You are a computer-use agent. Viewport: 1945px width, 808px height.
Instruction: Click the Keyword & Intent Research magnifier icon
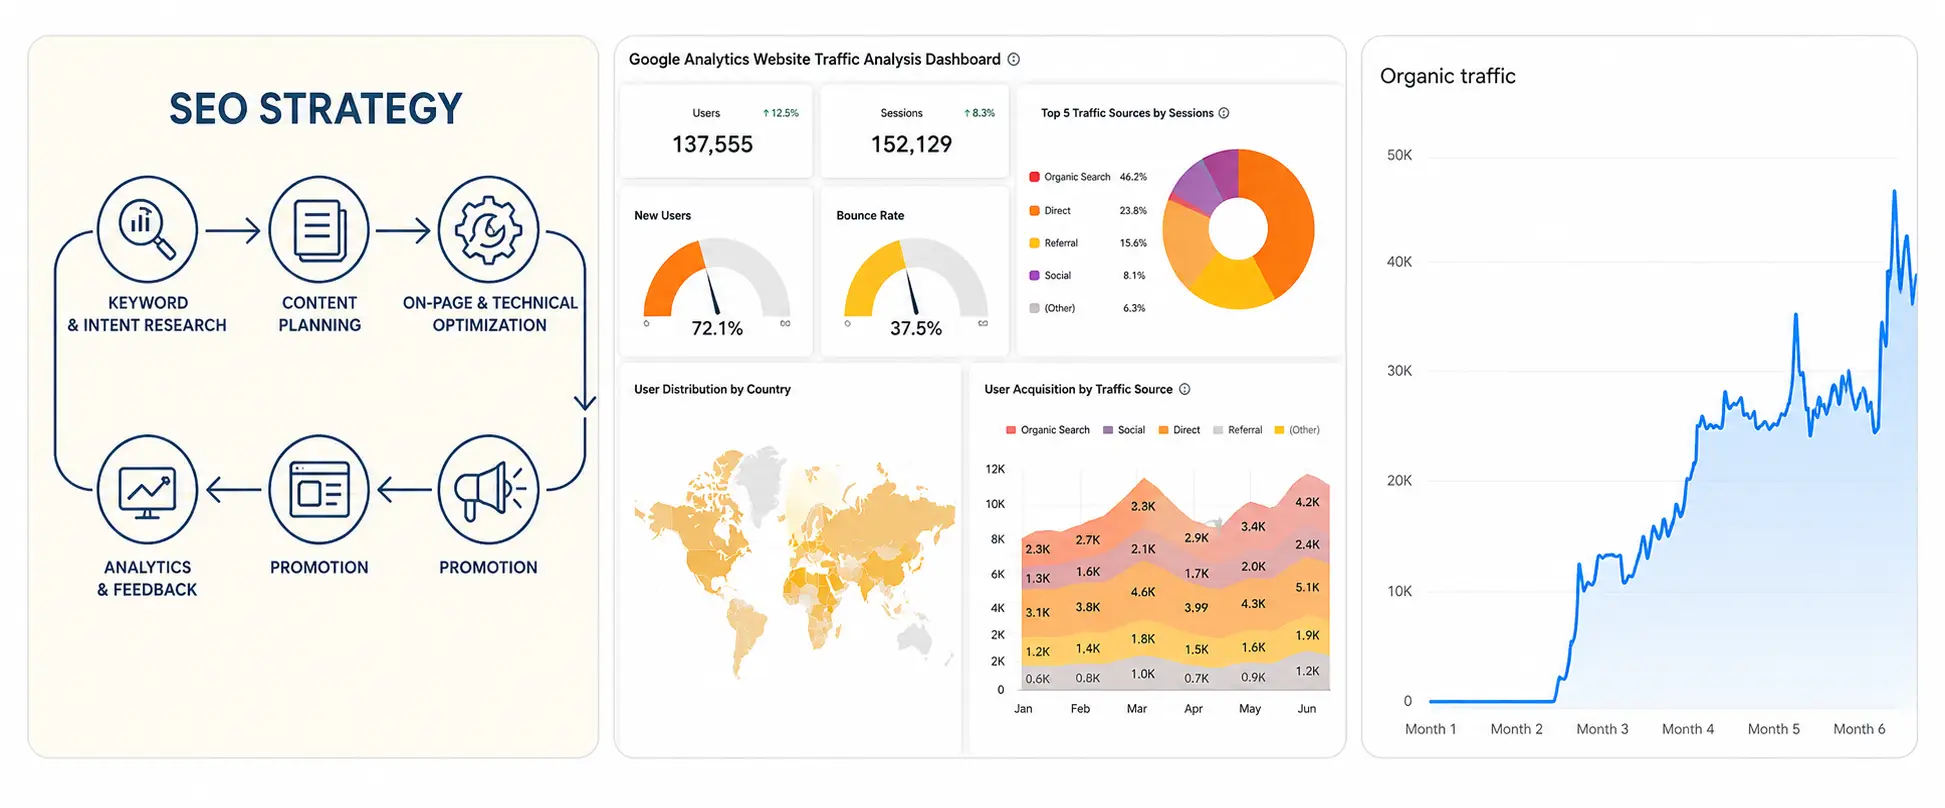click(x=147, y=229)
